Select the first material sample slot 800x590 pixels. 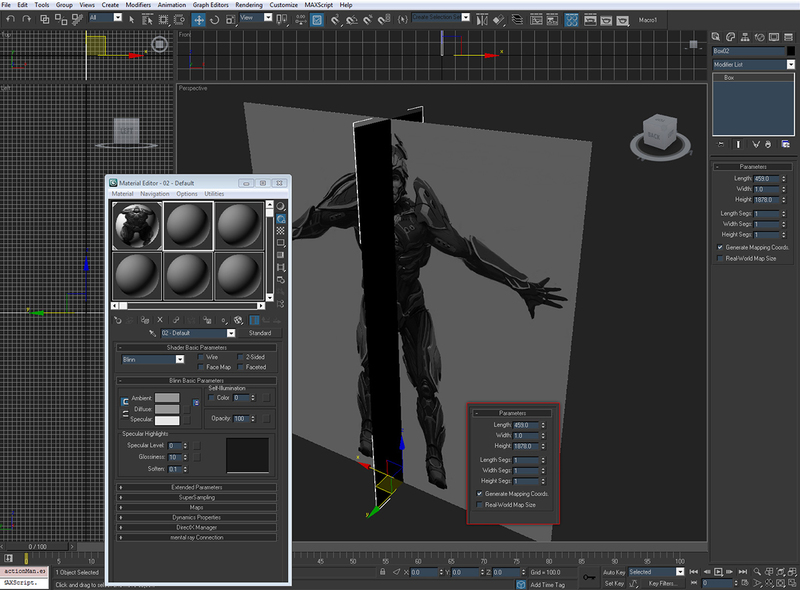point(137,226)
